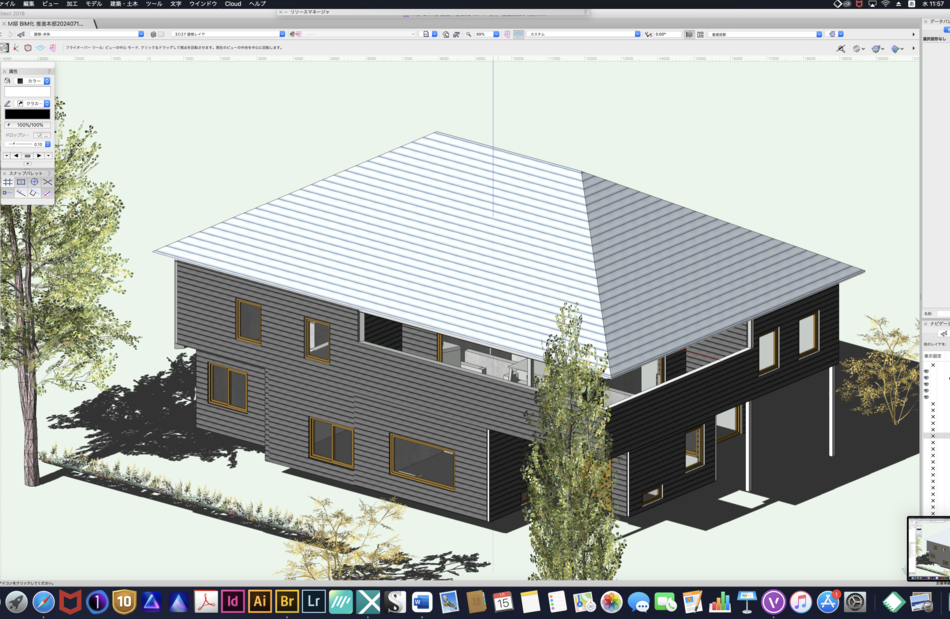Toggle visibility eye in Navigation palette
The height and width of the screenshot is (619, 950).
[926, 371]
